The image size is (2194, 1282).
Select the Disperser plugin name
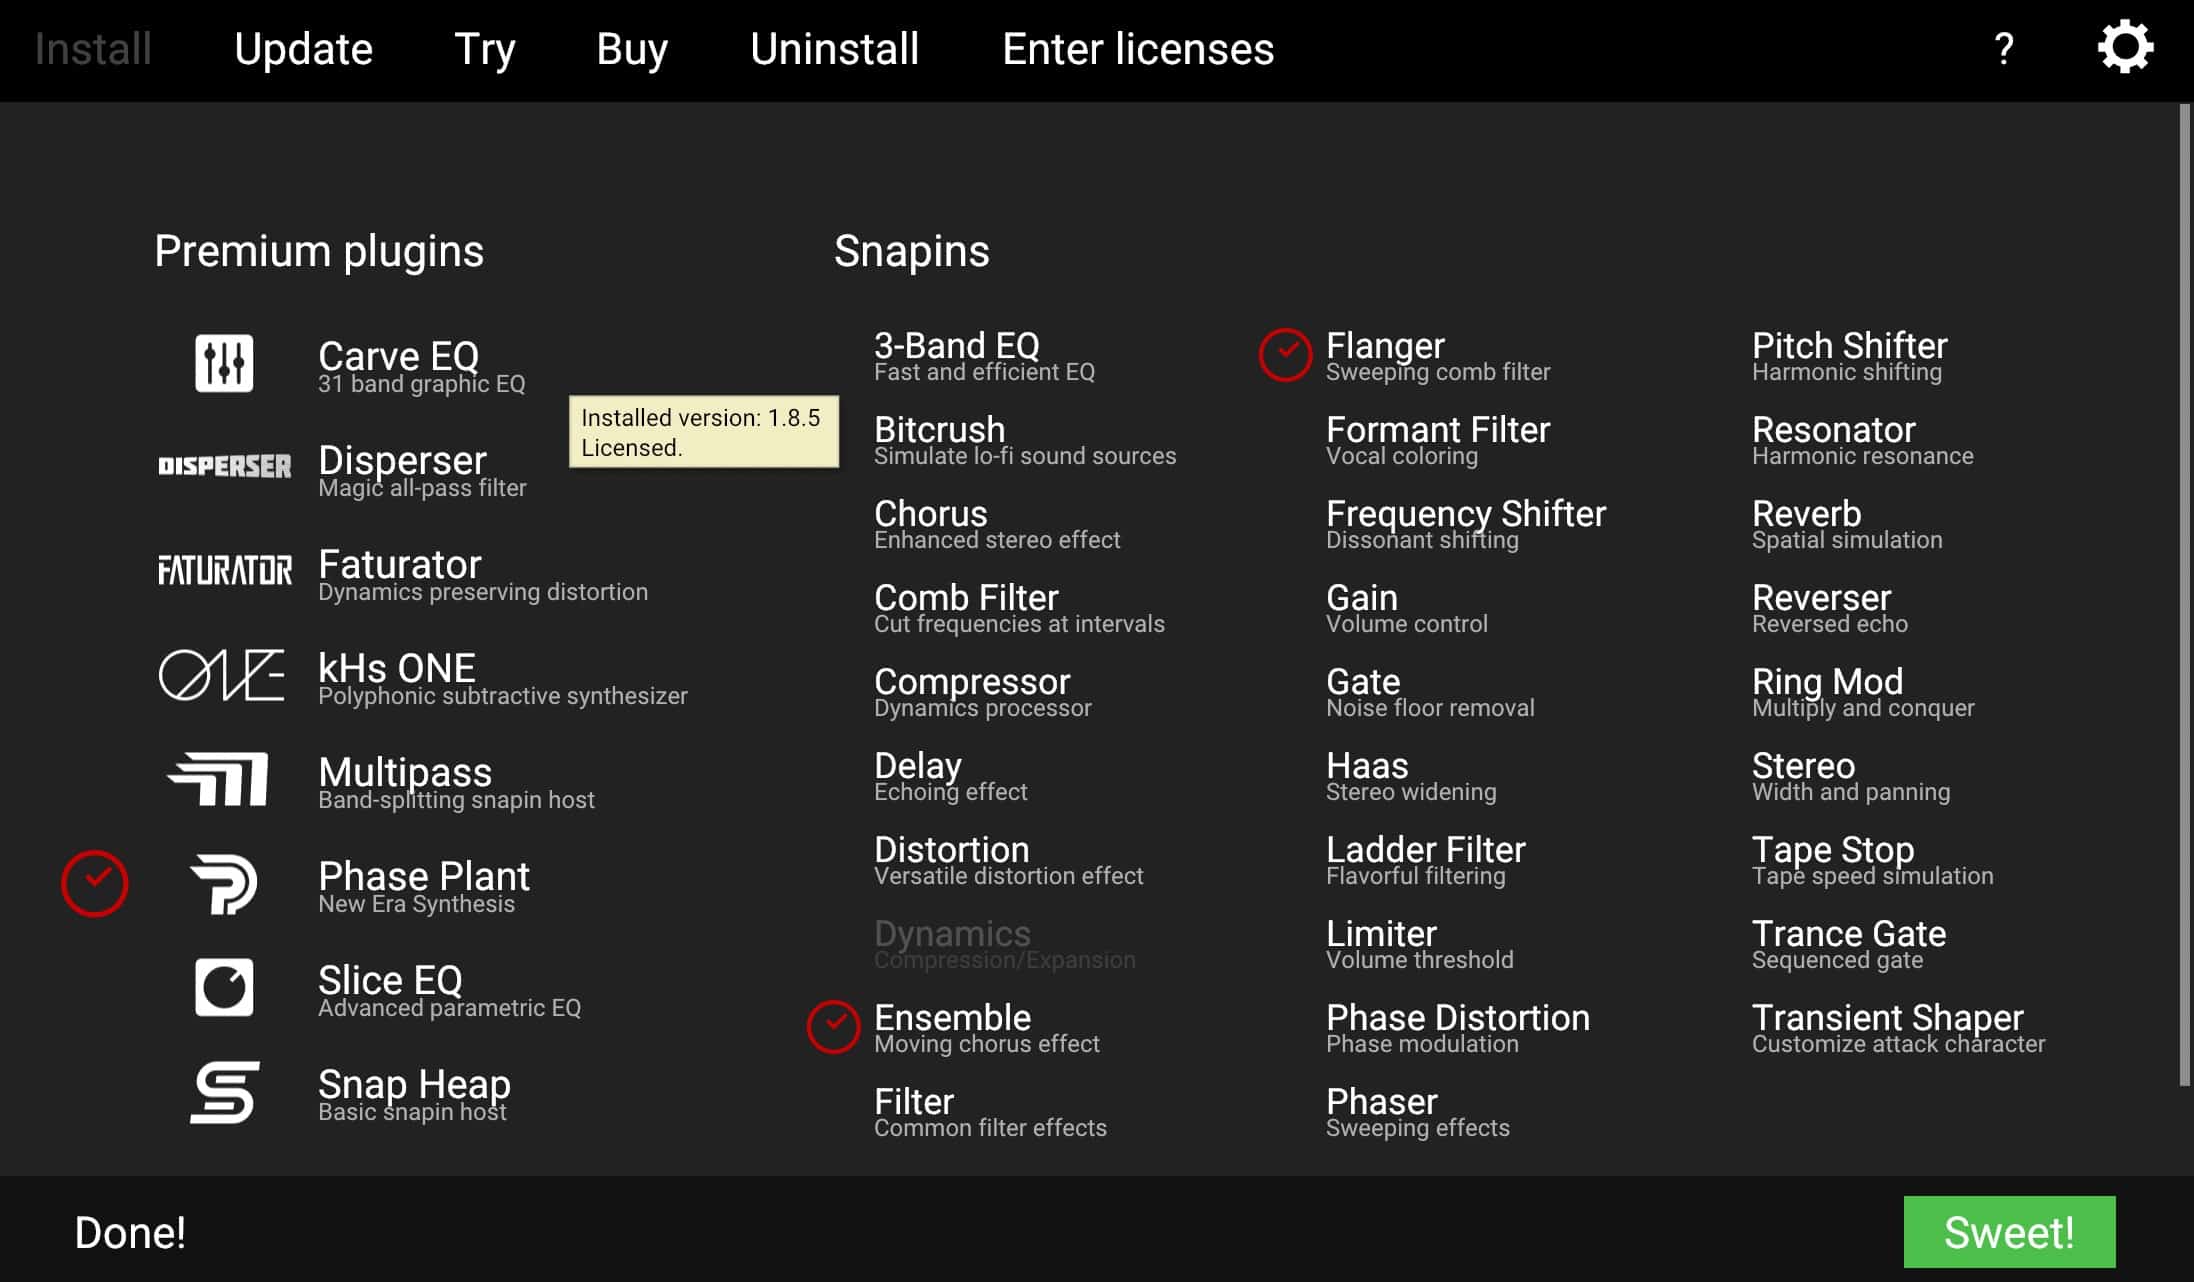[402, 460]
